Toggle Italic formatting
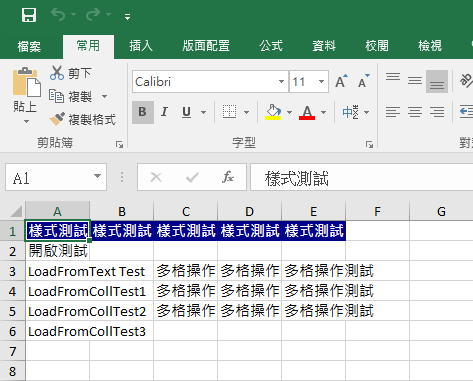The height and width of the screenshot is (381, 473). 164,112
